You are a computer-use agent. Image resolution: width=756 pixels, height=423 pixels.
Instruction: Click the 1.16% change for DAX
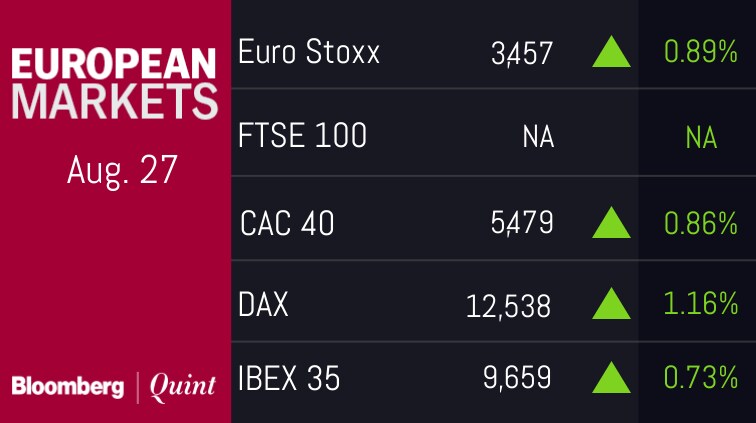pos(704,304)
